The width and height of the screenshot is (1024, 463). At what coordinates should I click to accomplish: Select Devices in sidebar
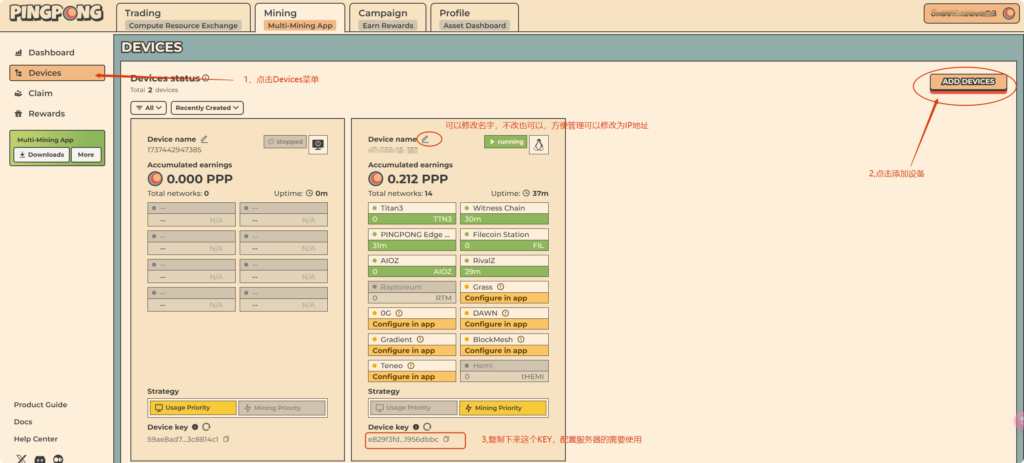(57, 73)
